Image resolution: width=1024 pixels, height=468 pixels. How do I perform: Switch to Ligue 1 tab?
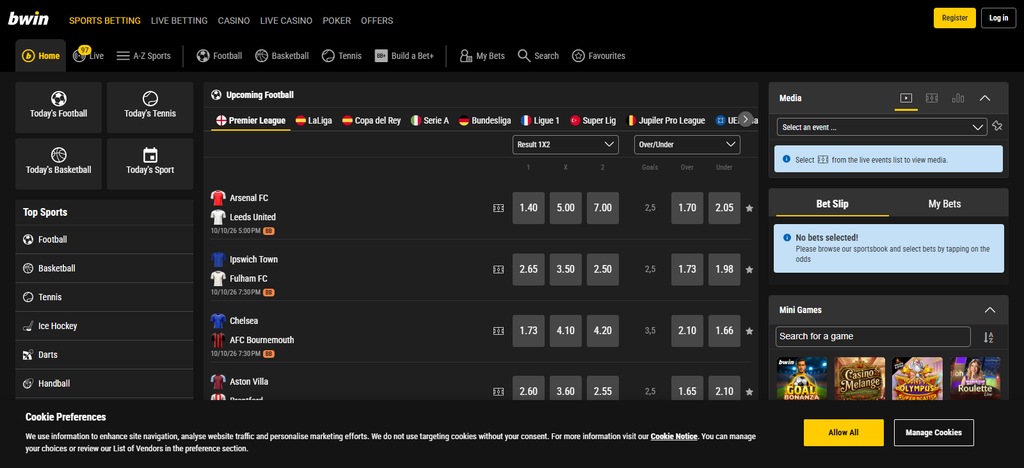click(540, 120)
